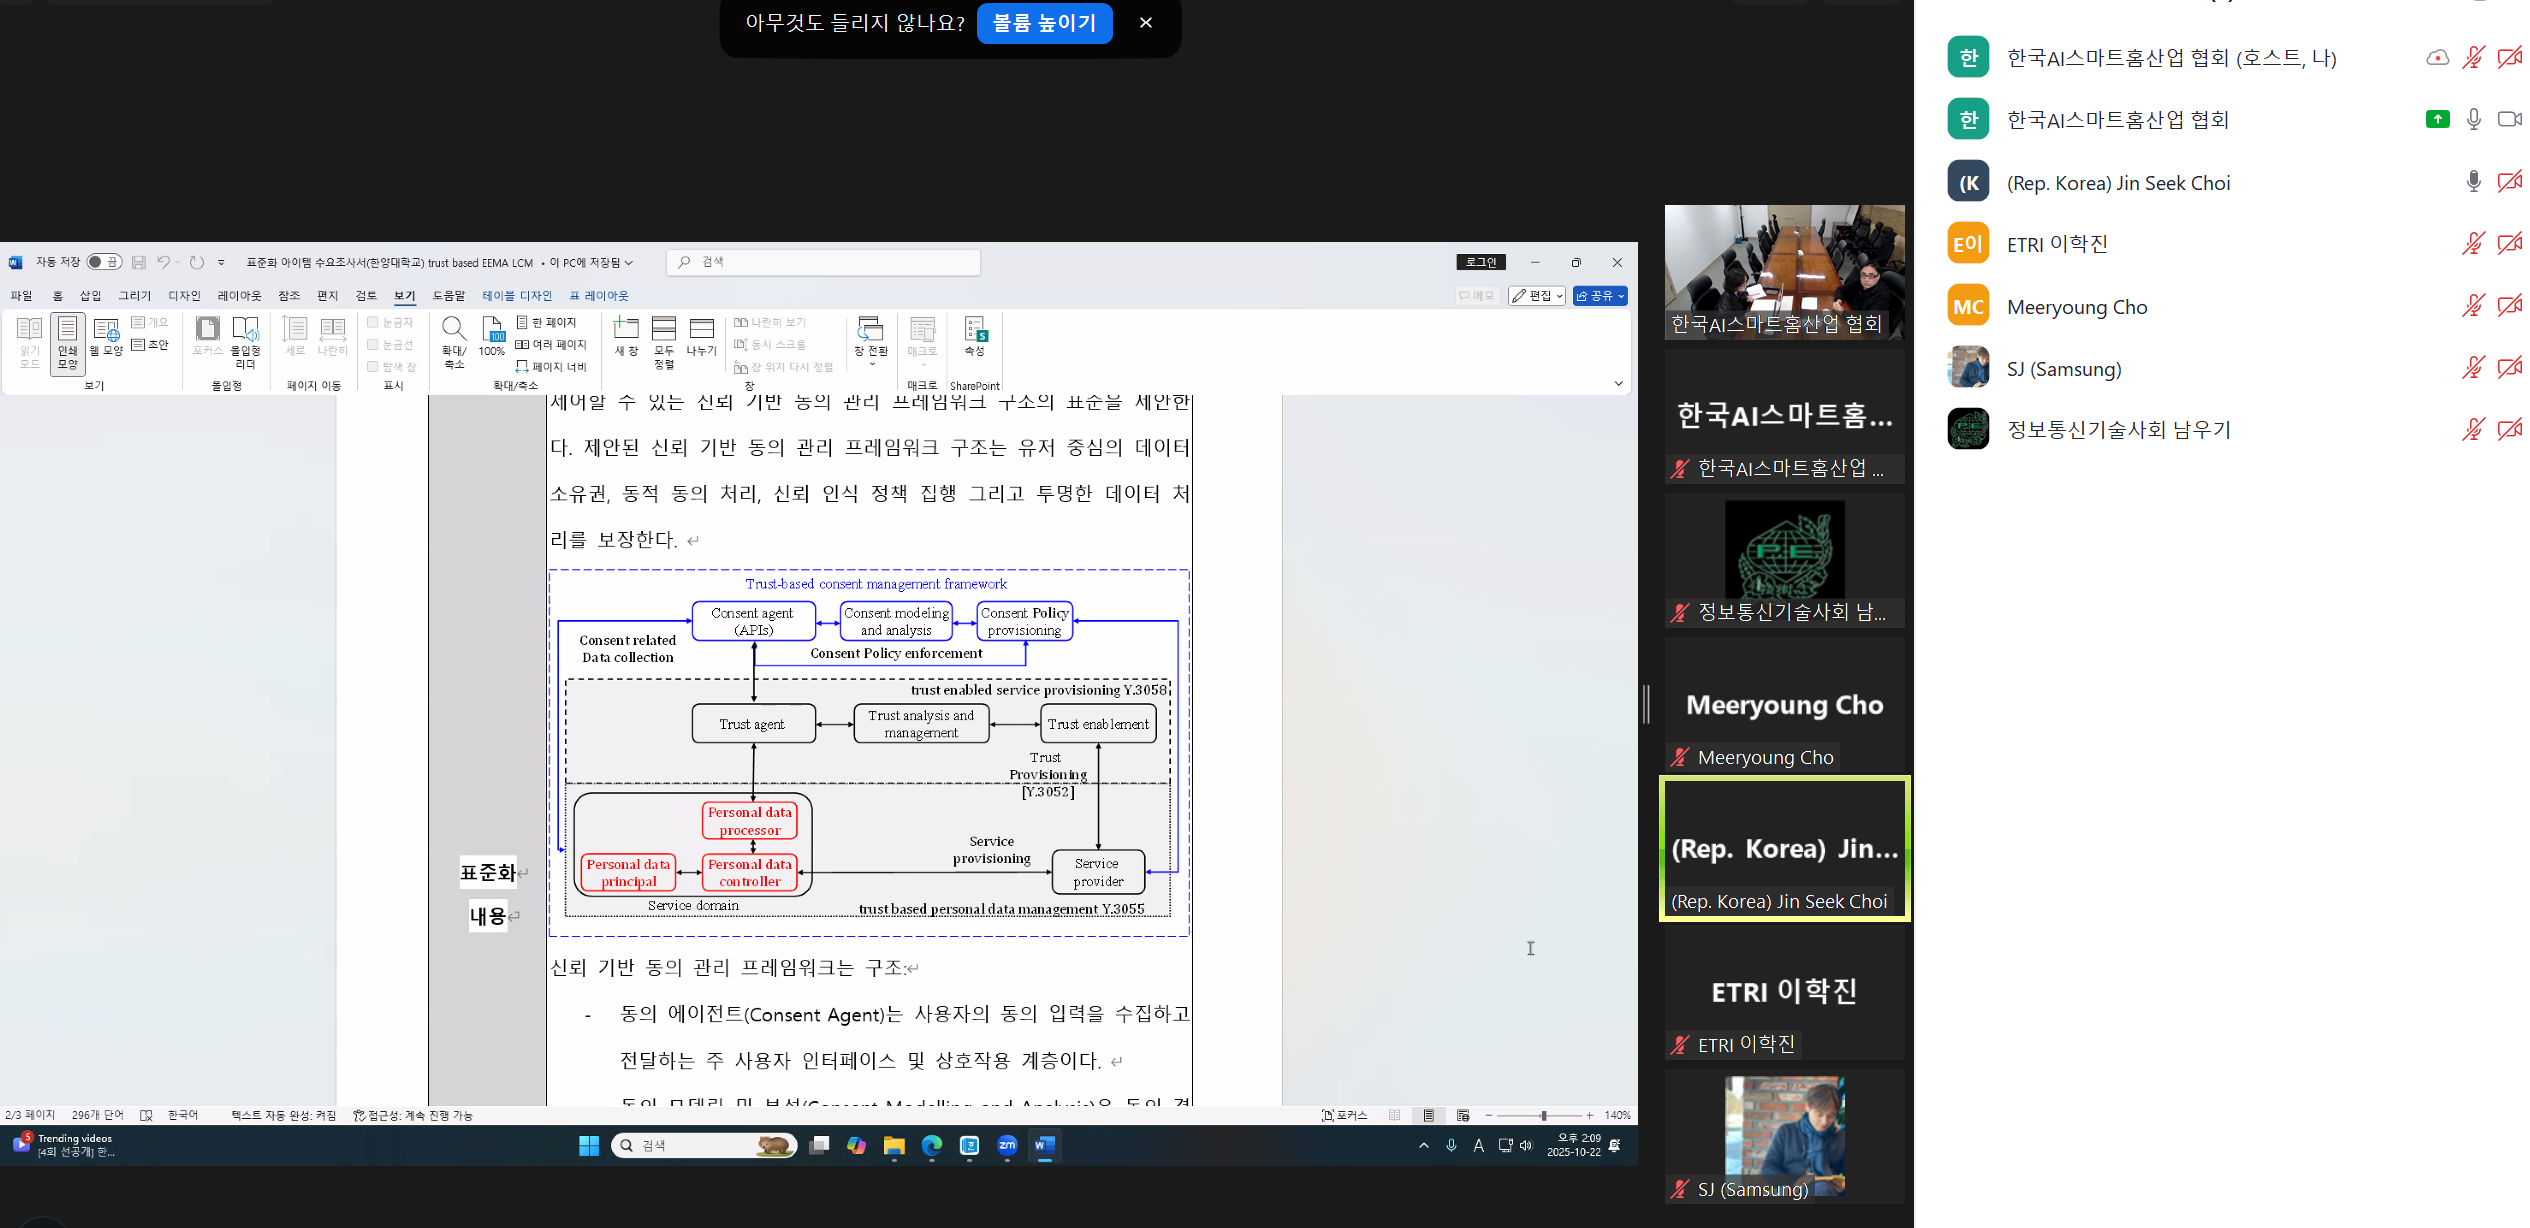Check the 탐색 창 (Navigation Pane) checkbox
This screenshot has height=1228, width=2530.
(373, 367)
